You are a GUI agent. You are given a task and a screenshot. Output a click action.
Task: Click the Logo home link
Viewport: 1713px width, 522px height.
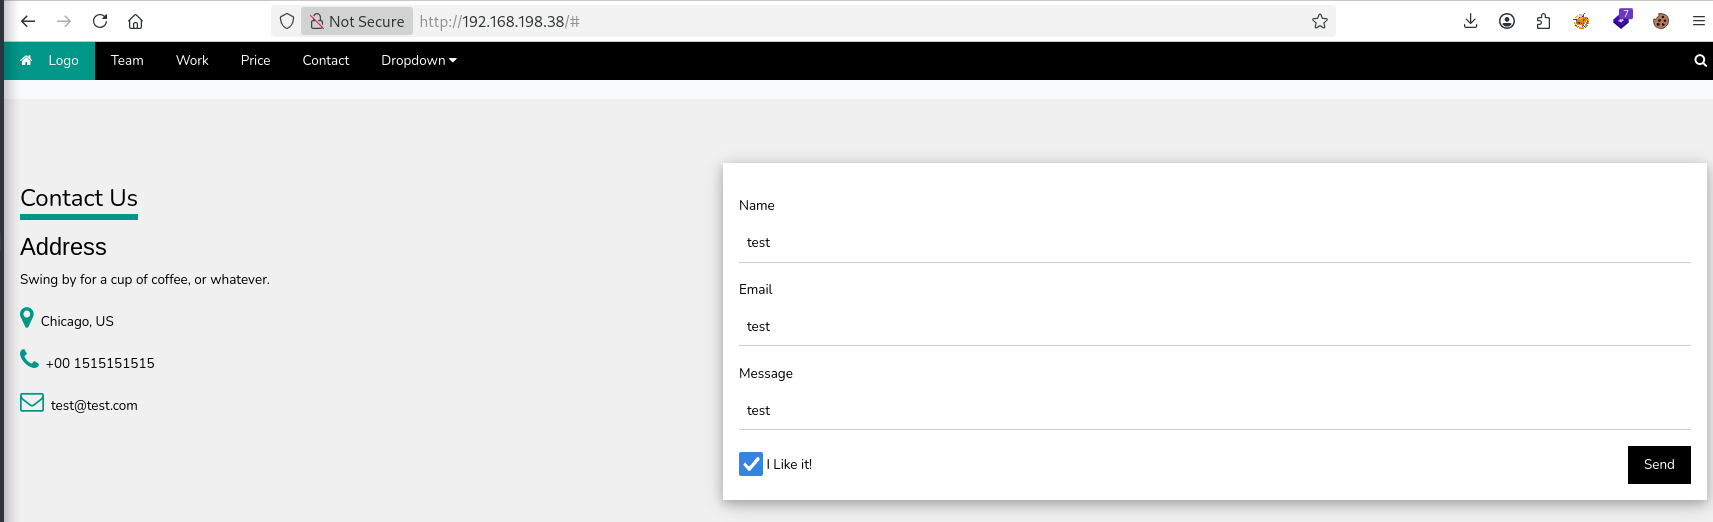49,61
